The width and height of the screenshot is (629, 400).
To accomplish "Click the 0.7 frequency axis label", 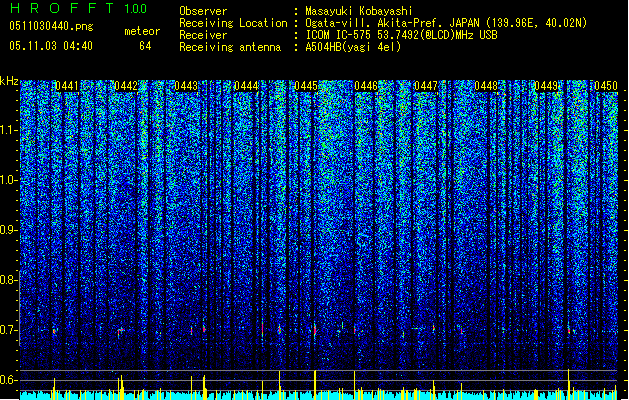I will tap(9, 330).
